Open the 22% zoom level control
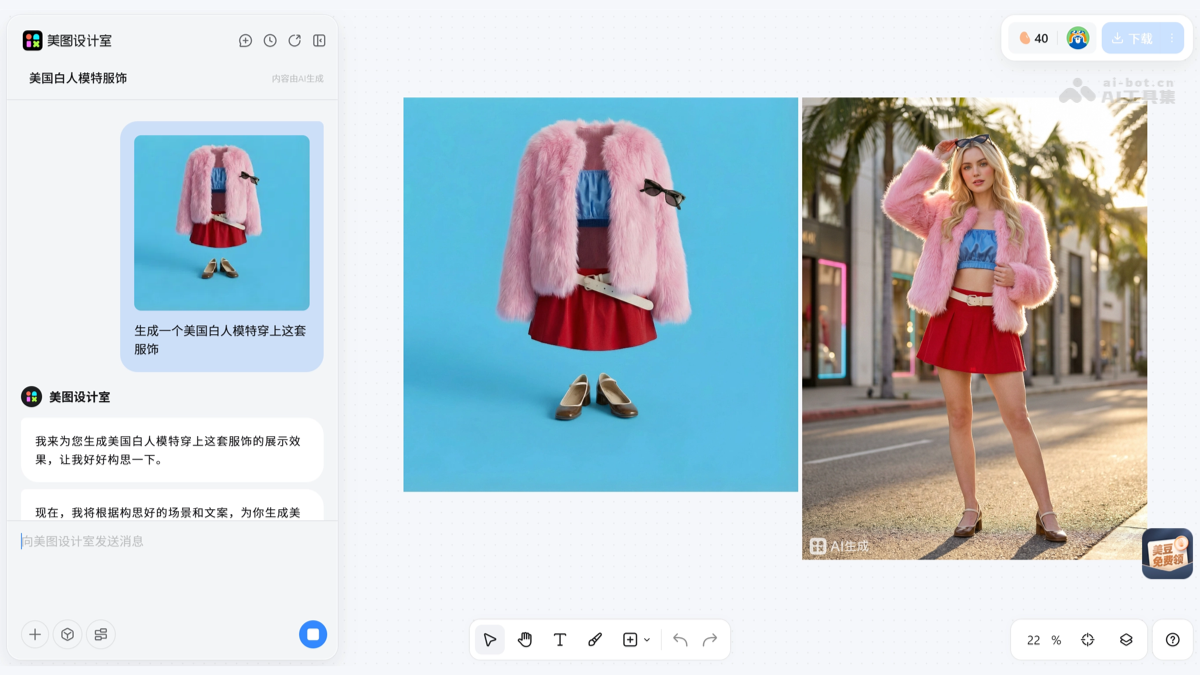Image resolution: width=1200 pixels, height=675 pixels. (x=1040, y=640)
